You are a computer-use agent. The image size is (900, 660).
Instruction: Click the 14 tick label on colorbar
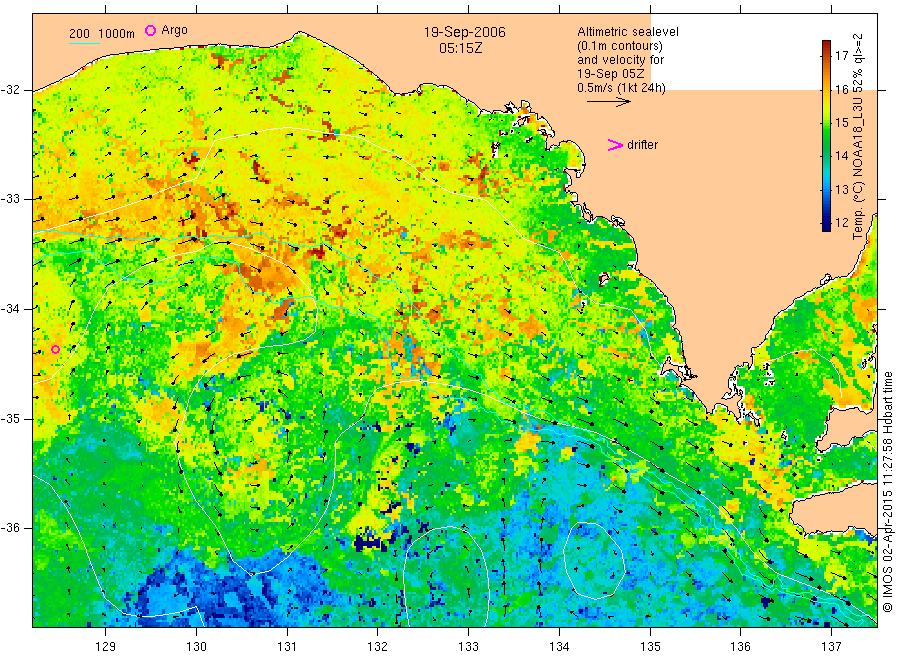coord(841,156)
